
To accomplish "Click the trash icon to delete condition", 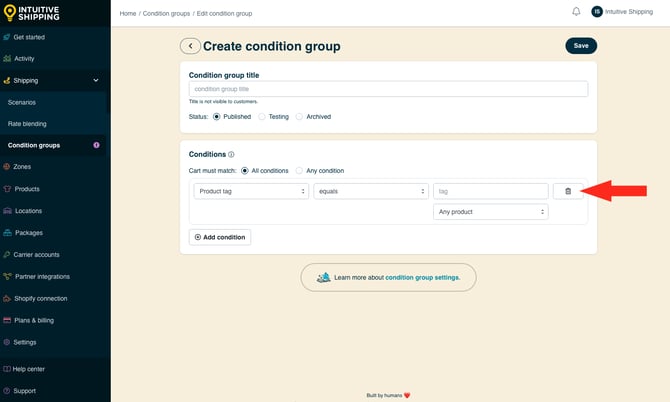I will click(x=568, y=191).
